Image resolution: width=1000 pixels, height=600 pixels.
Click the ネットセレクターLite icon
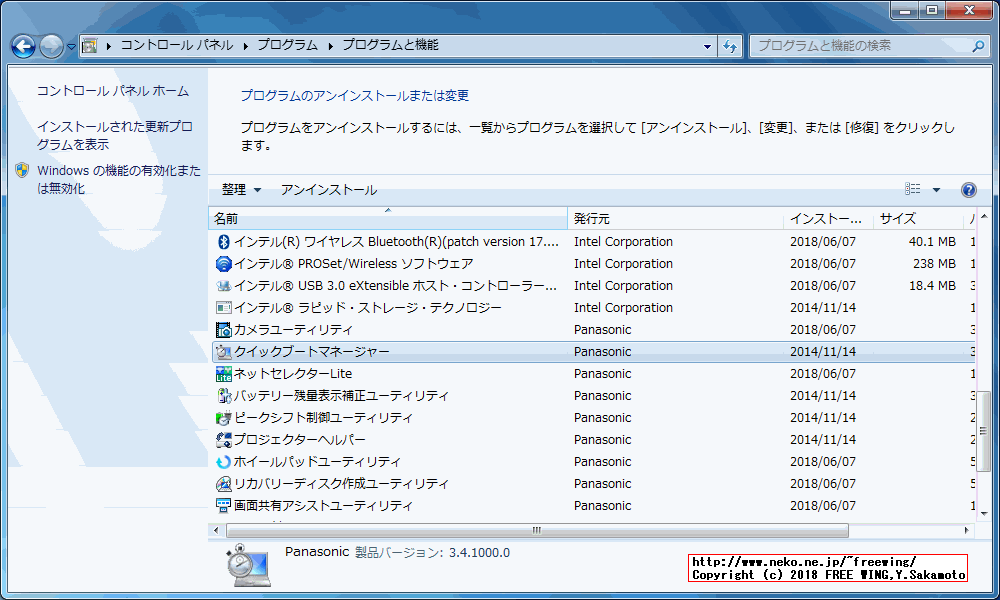click(x=224, y=374)
